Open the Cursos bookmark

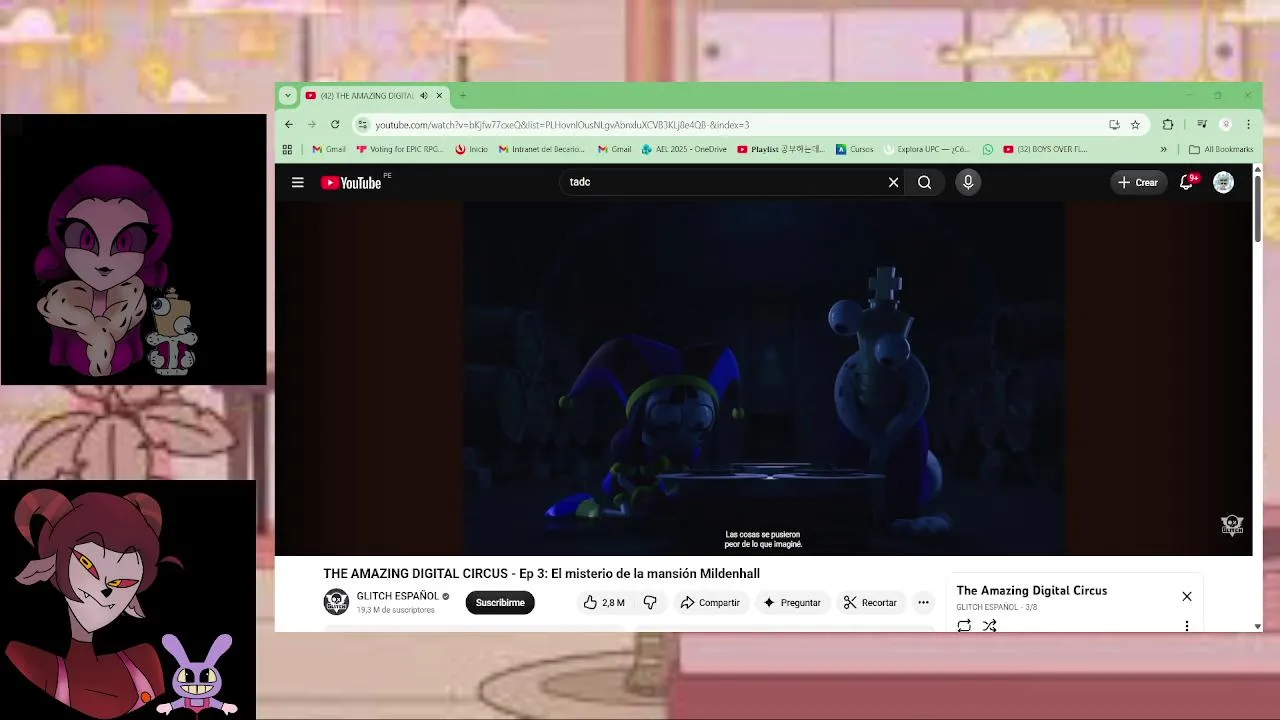pyautogui.click(x=855, y=149)
